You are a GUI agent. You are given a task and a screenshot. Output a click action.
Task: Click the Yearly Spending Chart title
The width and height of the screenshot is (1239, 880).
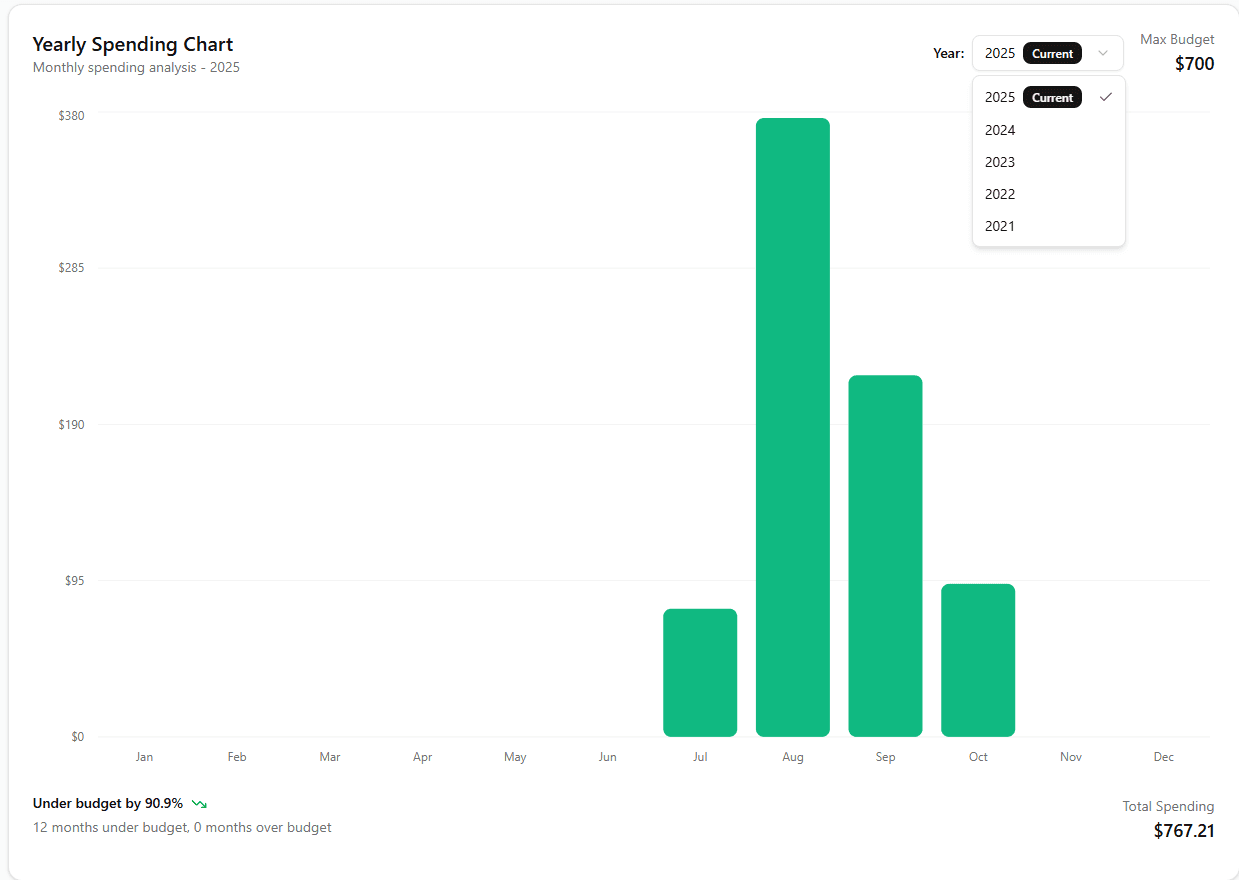133,44
